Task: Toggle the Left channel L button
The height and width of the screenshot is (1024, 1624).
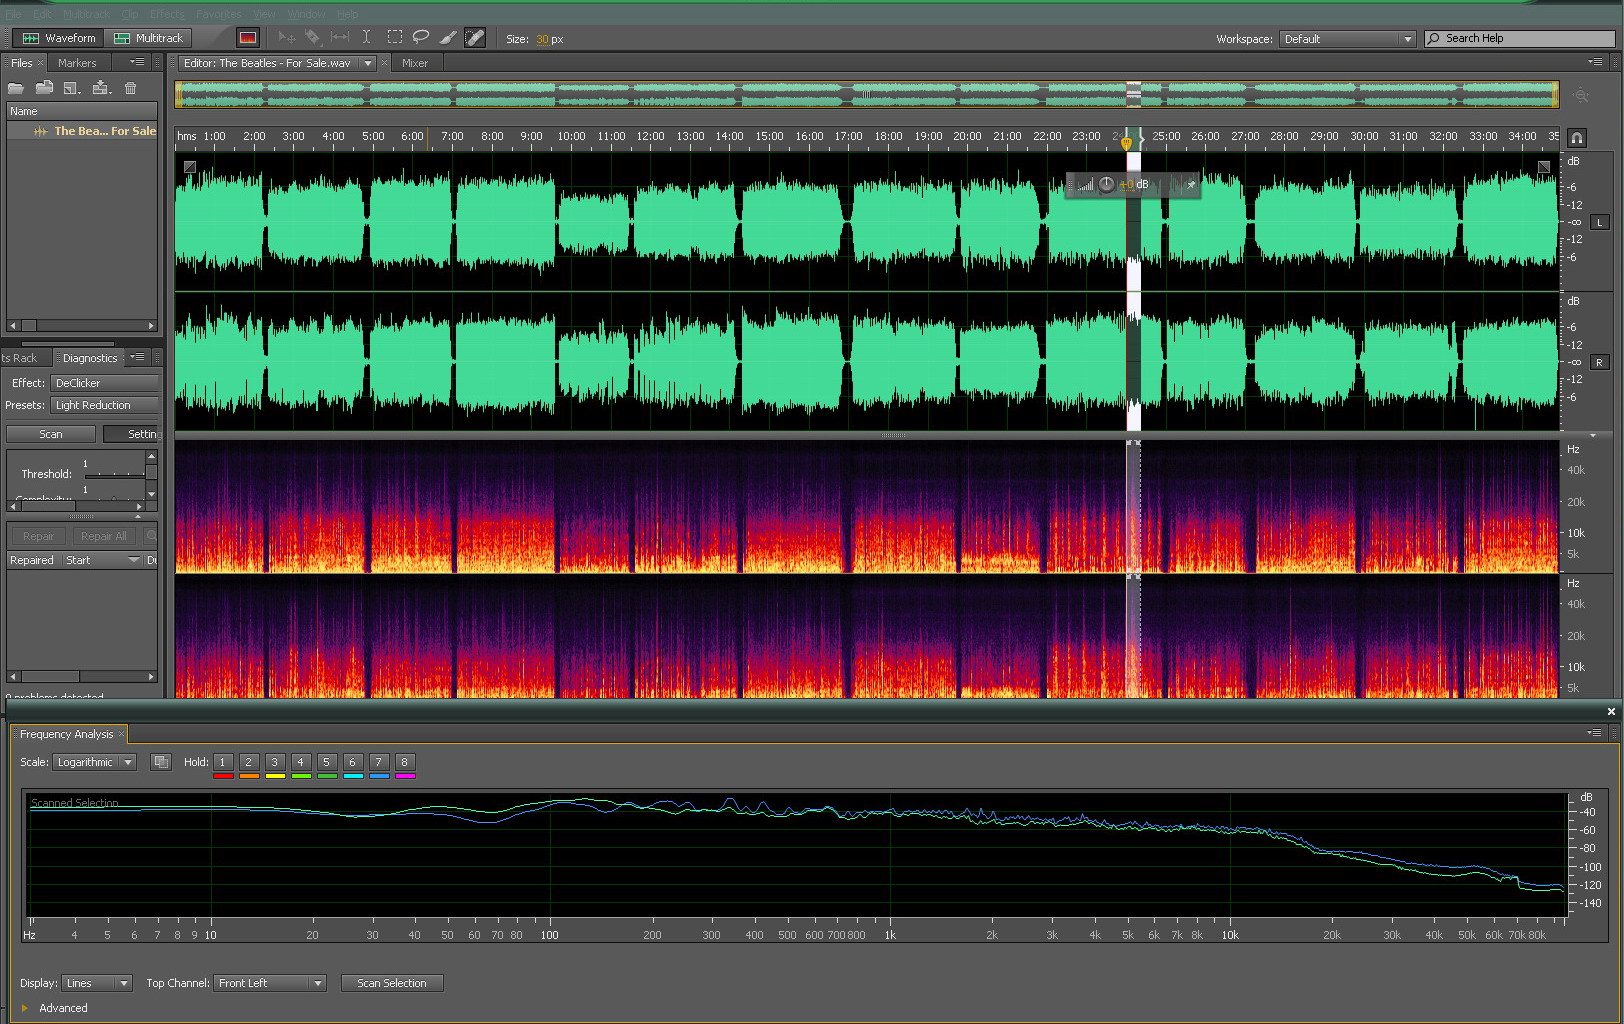Action: tap(1600, 222)
